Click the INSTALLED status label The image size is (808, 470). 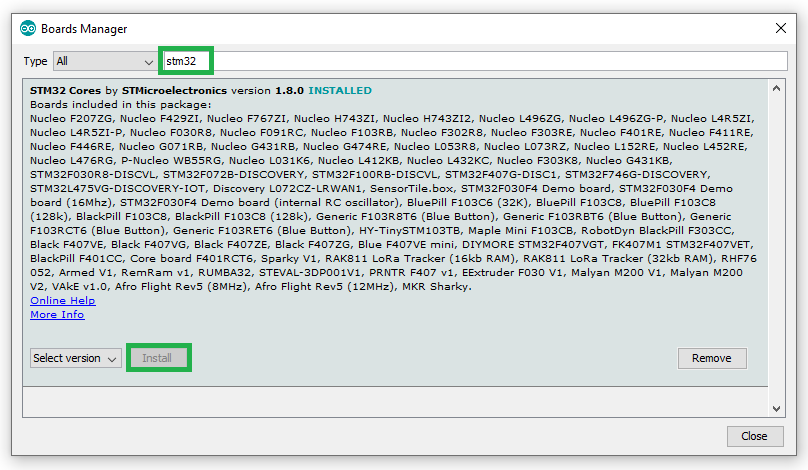coord(339,90)
